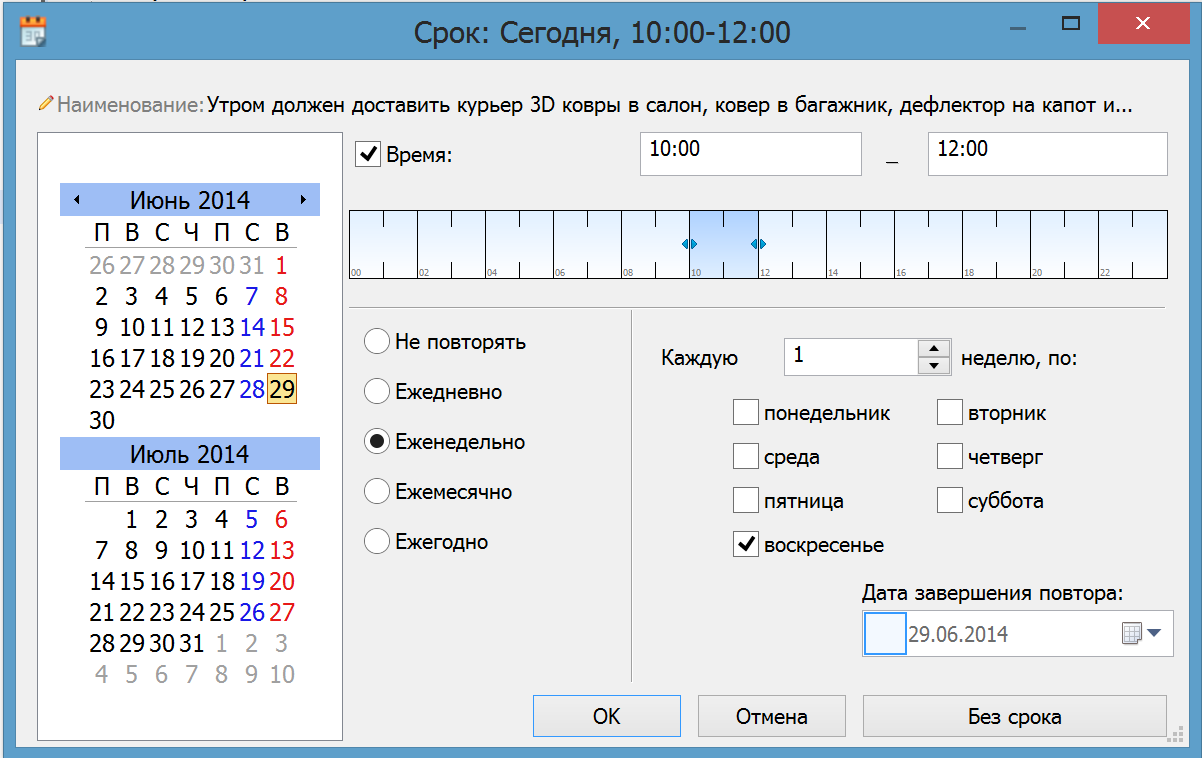Image resolution: width=1202 pixels, height=758 pixels.
Task: Click the timeline end marker at 12
Action: (758, 244)
